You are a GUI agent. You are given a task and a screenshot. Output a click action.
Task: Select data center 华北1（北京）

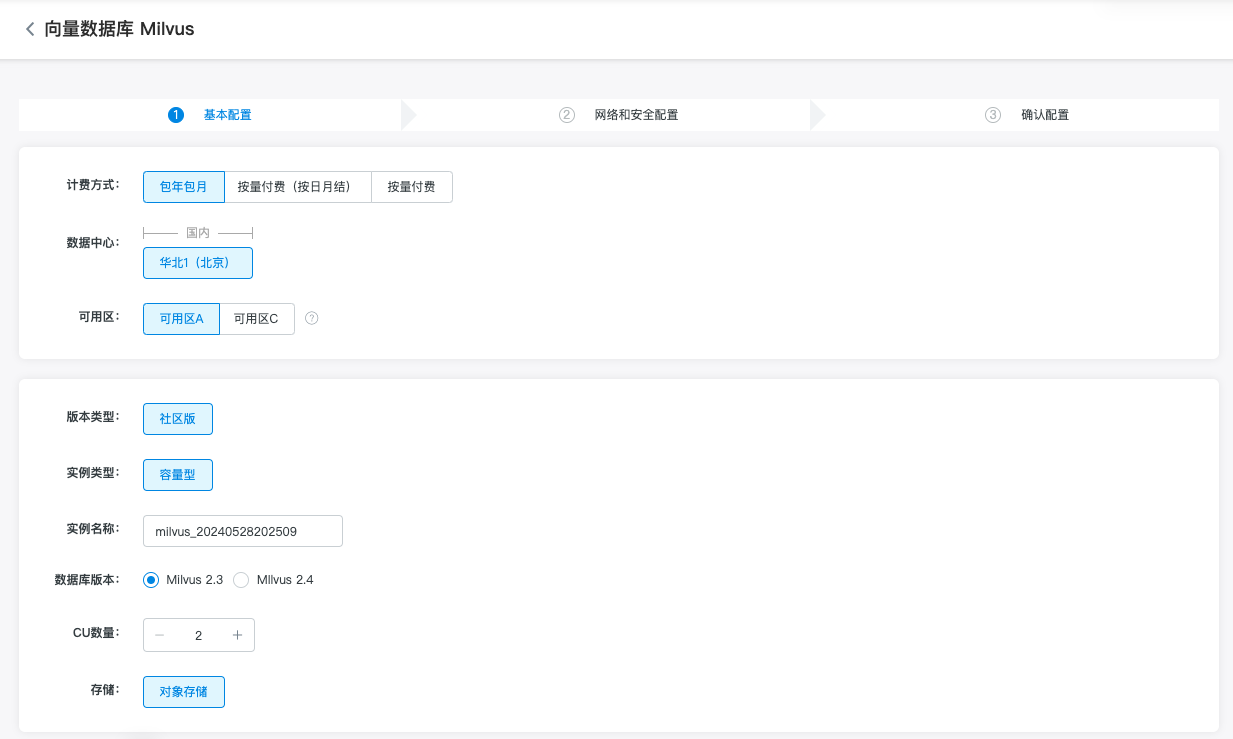click(x=198, y=263)
